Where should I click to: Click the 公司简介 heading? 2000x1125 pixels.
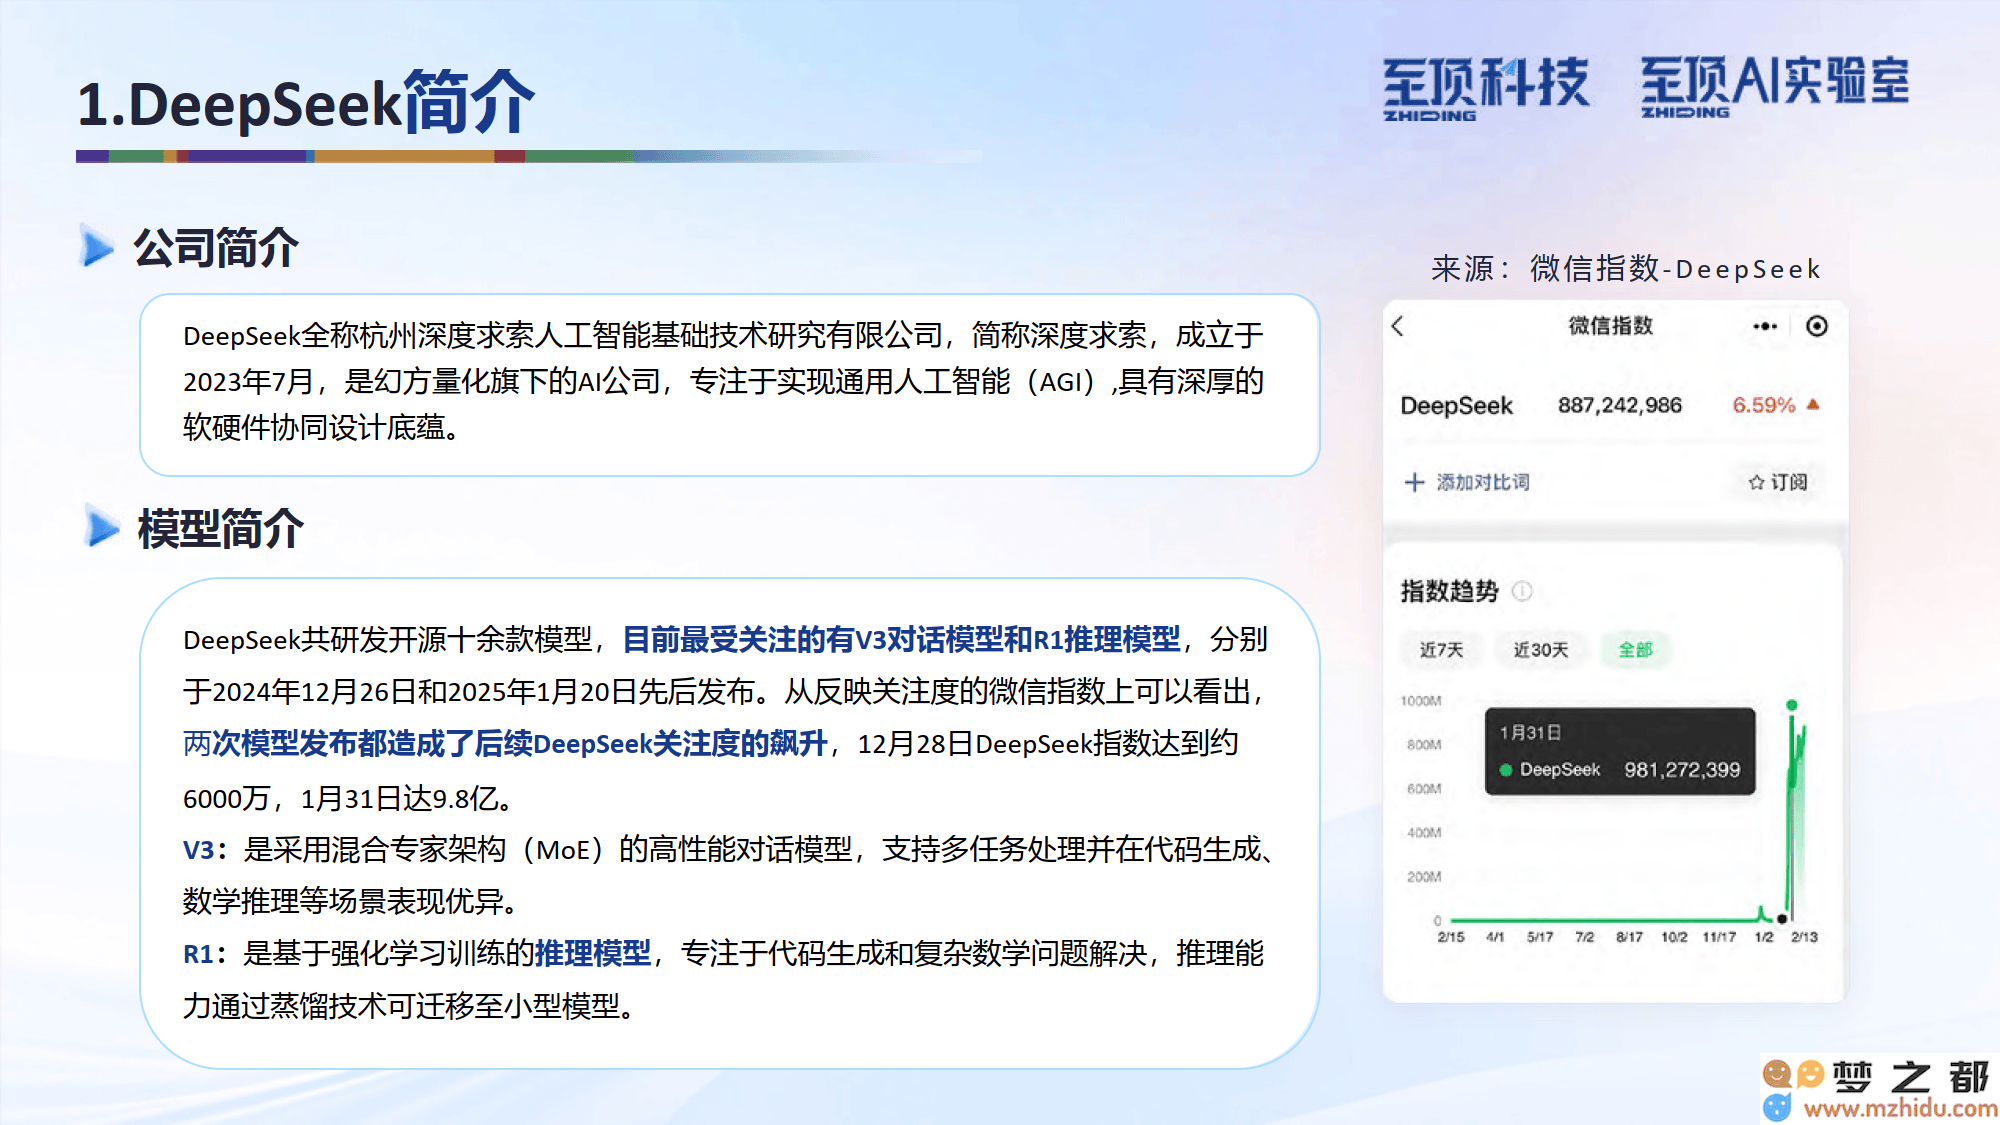(216, 247)
